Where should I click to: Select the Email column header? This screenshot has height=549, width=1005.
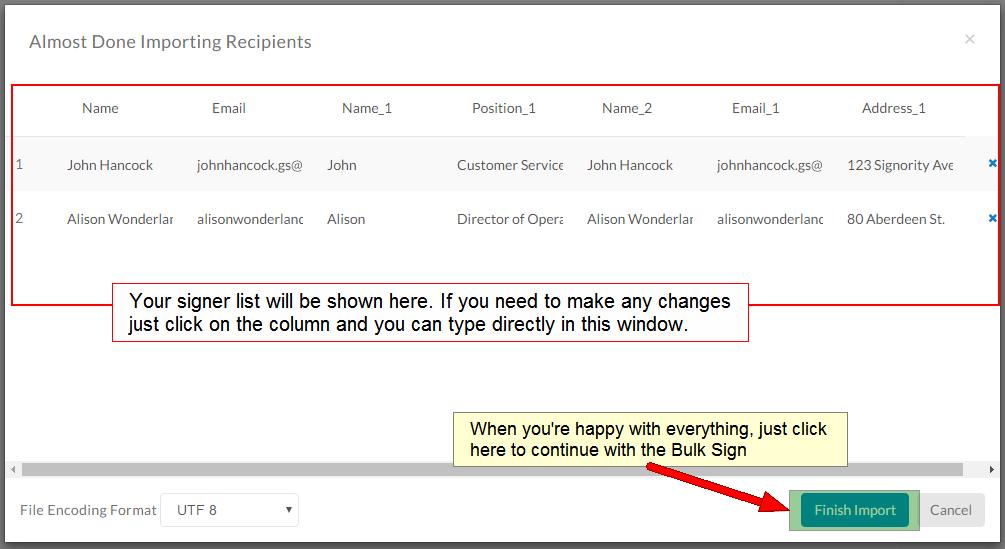(229, 108)
